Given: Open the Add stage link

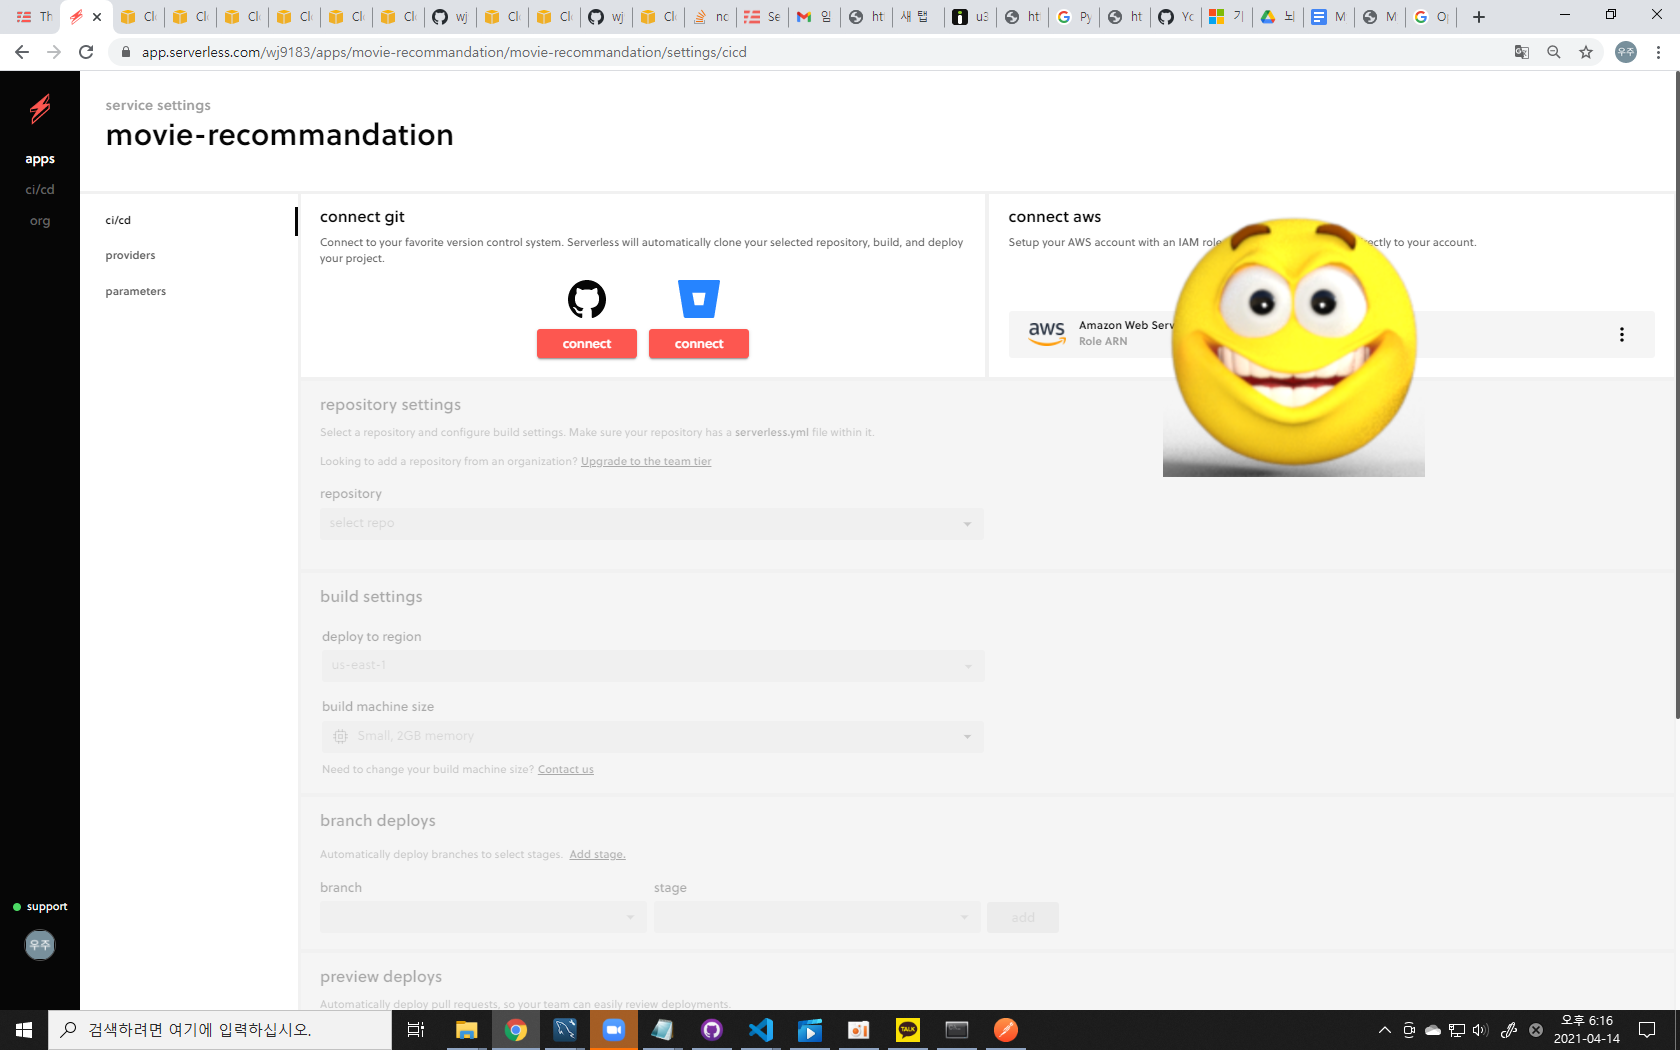Looking at the screenshot, I should (597, 854).
